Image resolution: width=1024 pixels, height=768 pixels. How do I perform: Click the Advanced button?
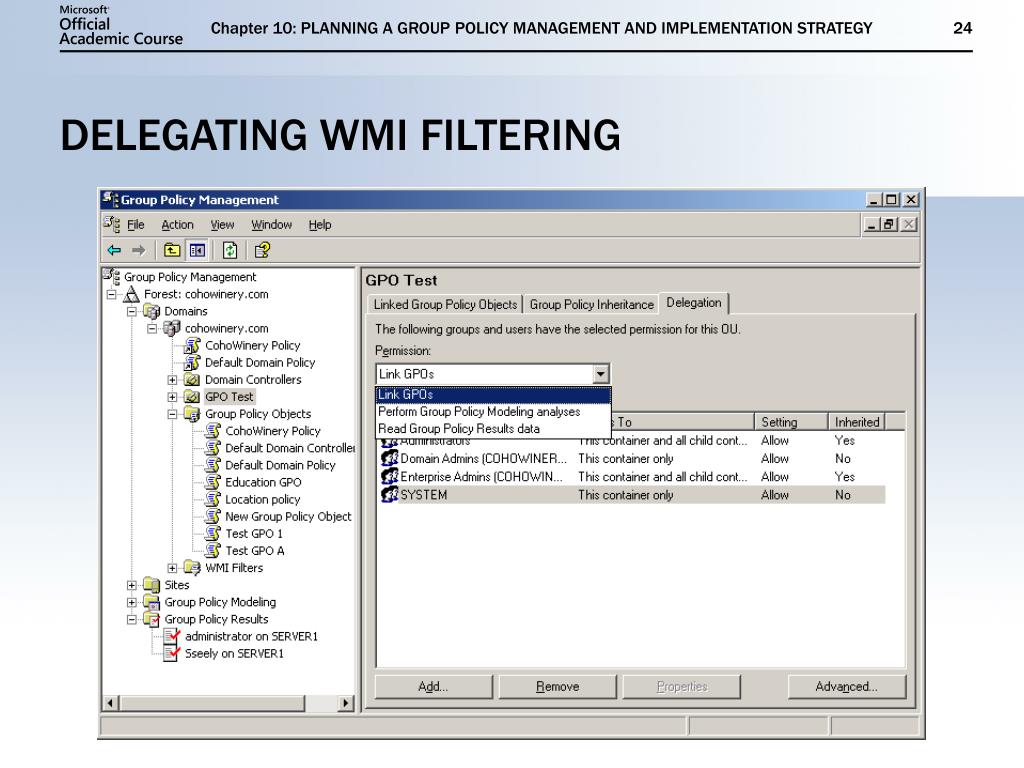coord(846,686)
